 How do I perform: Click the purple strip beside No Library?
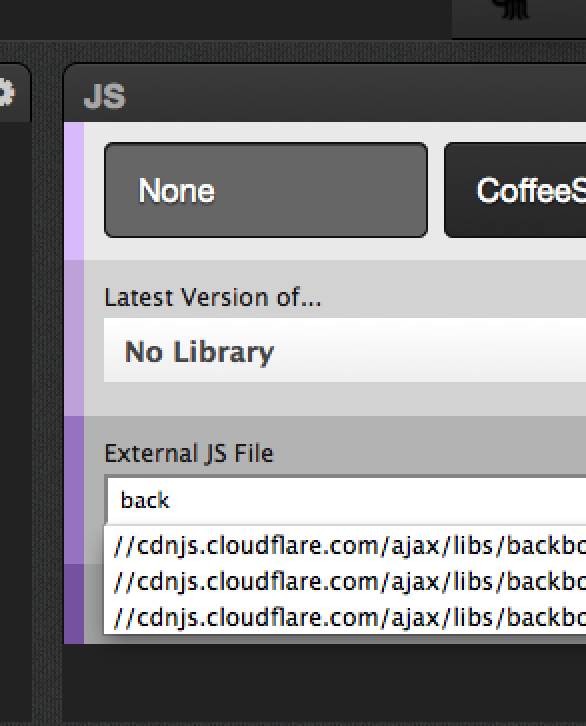point(74,338)
